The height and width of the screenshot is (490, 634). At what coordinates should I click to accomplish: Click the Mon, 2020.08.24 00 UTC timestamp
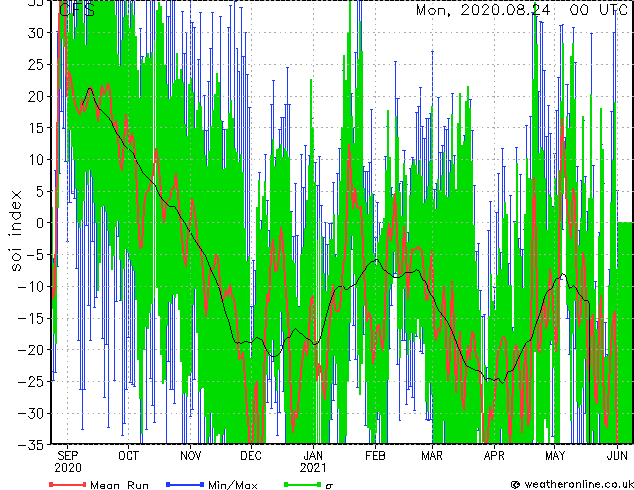522,10
